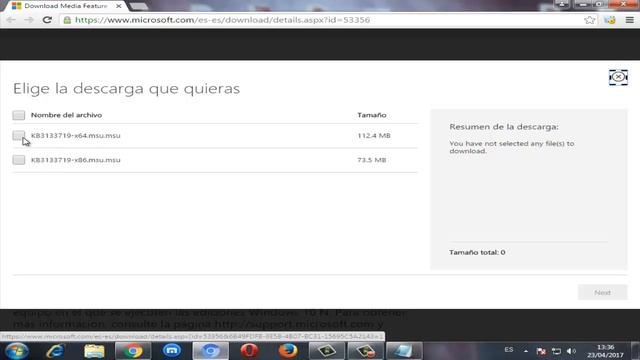640x360 pixels.
Task: Show hidden tray icons arrow
Action: (x=526, y=351)
